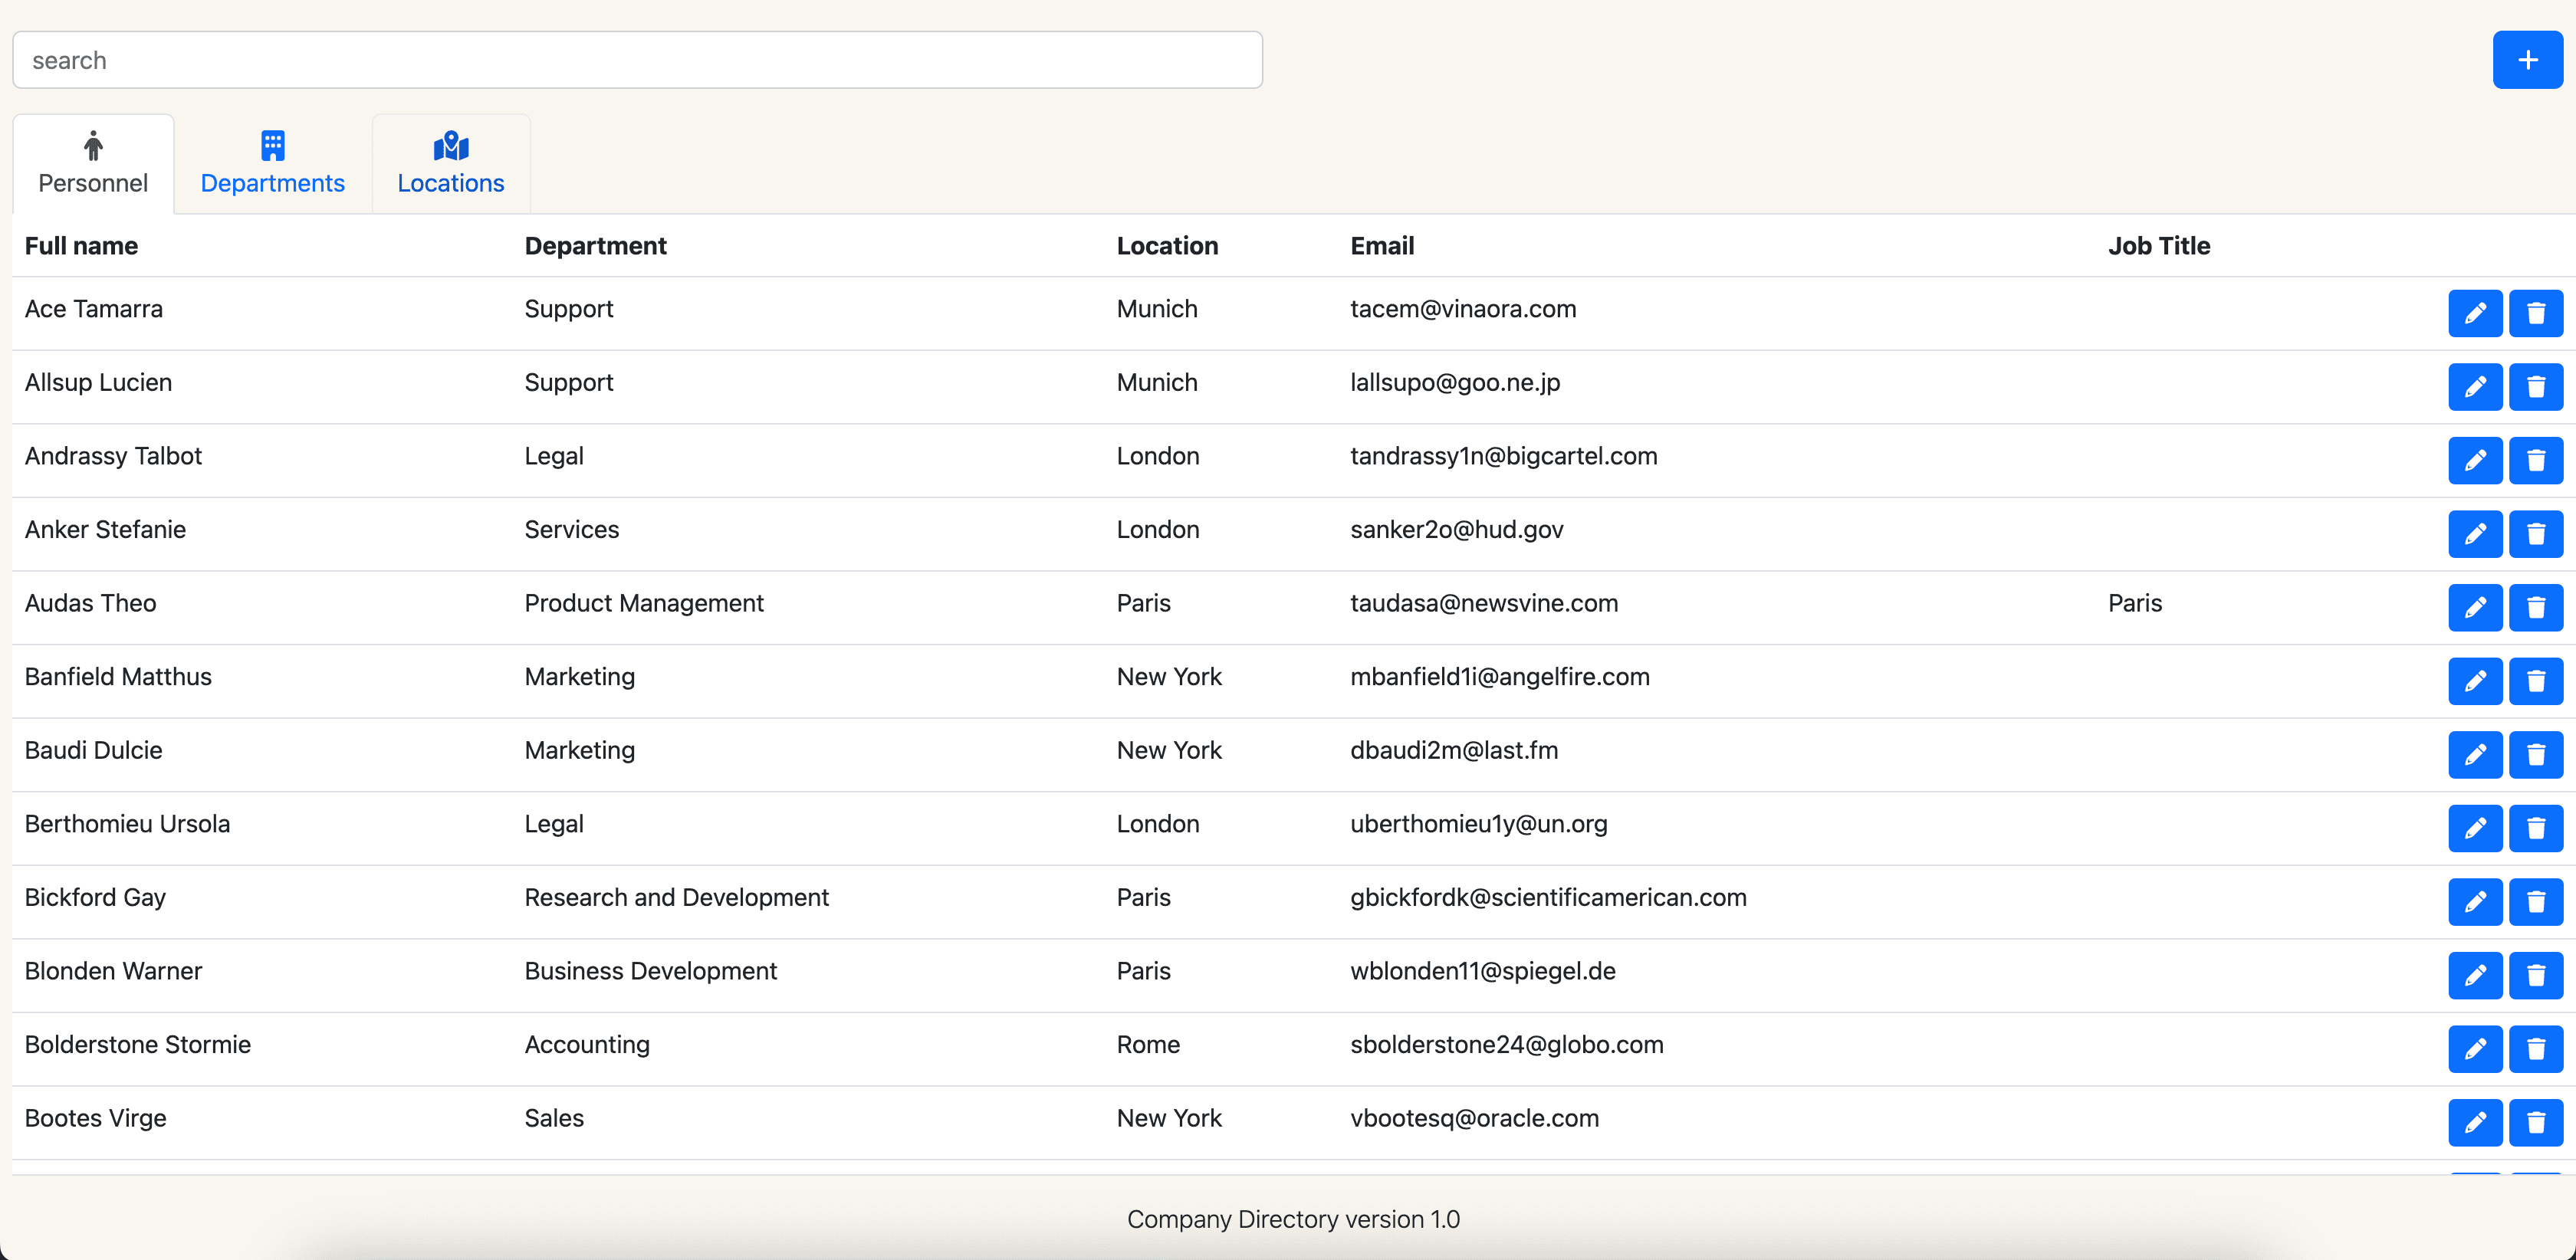Delete Berthomieu Ursola's record

(x=2535, y=828)
